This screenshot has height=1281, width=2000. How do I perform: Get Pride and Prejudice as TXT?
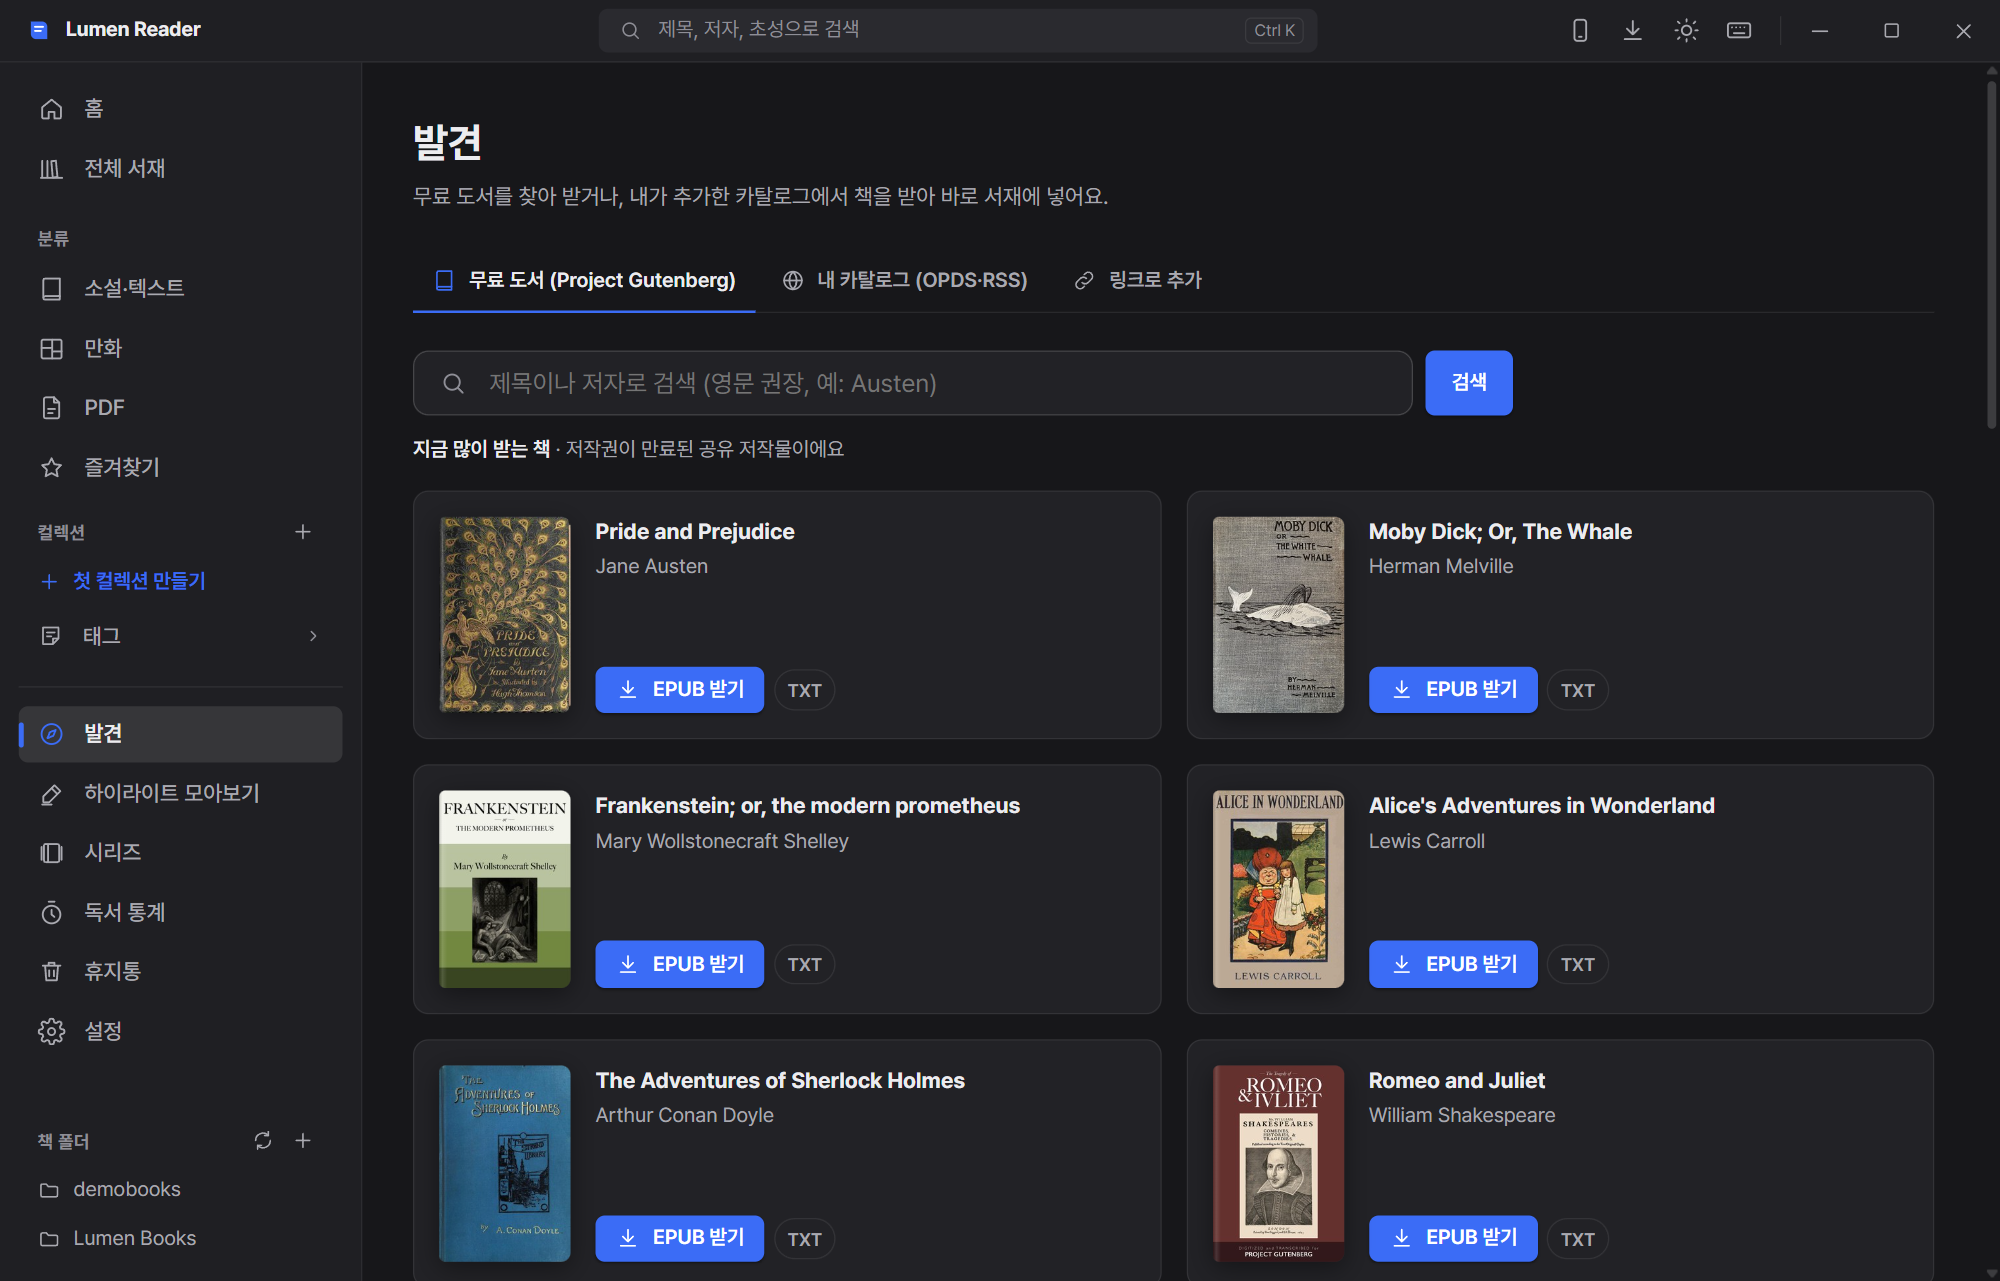804,691
